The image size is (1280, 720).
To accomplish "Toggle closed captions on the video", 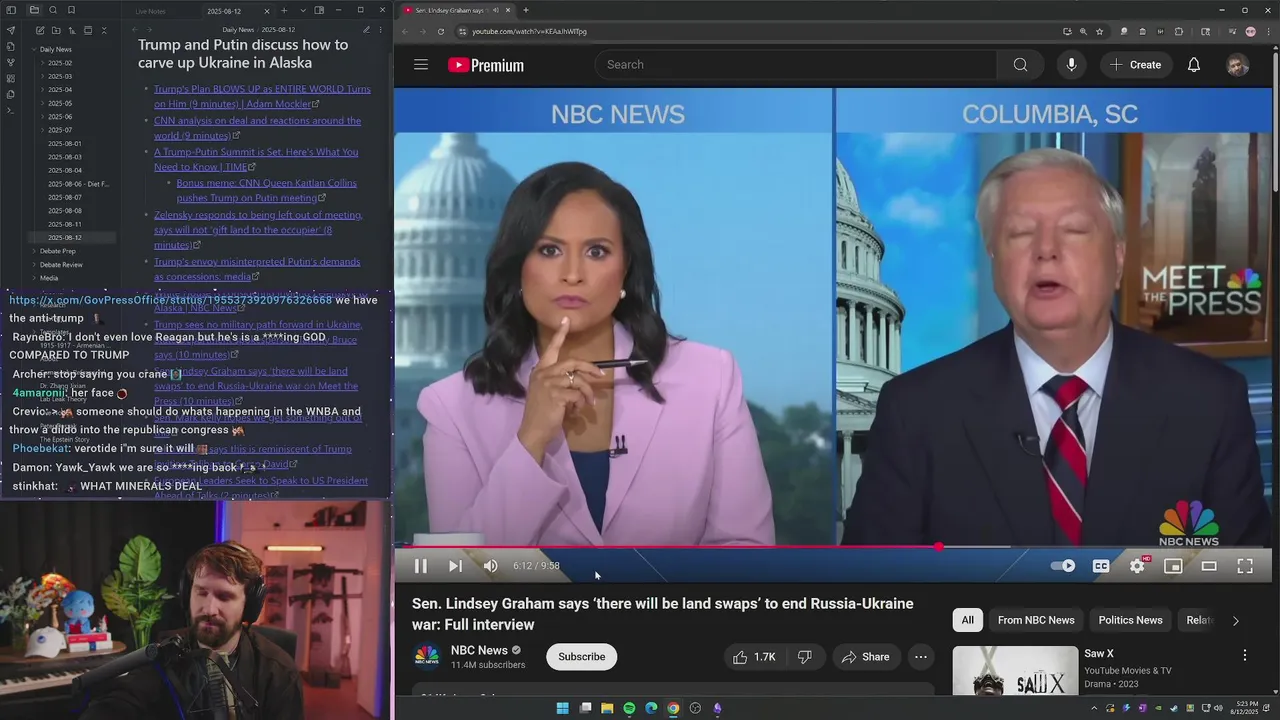I will (1101, 566).
